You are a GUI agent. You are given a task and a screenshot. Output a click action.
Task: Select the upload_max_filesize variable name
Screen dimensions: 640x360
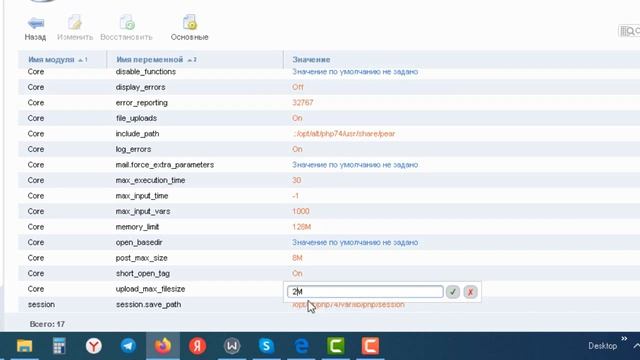tap(150, 289)
